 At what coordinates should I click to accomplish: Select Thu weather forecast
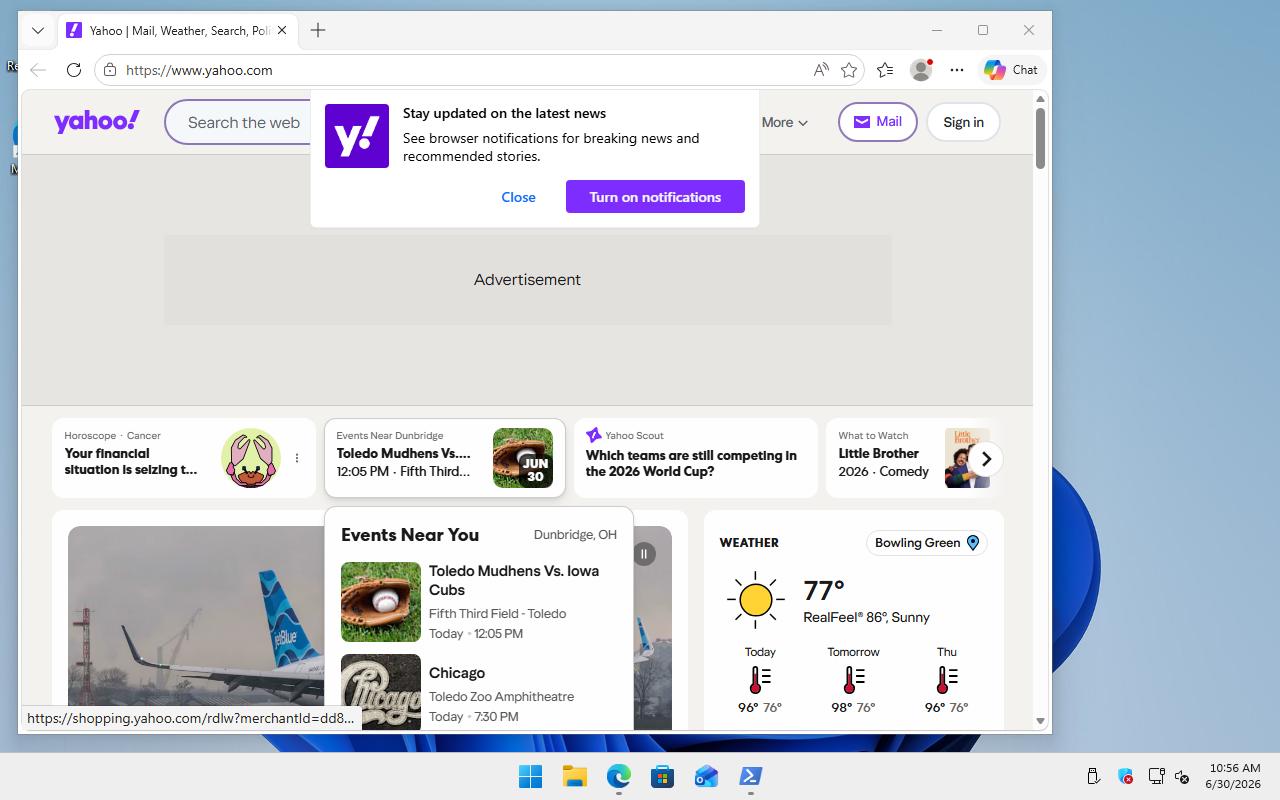[946, 680]
